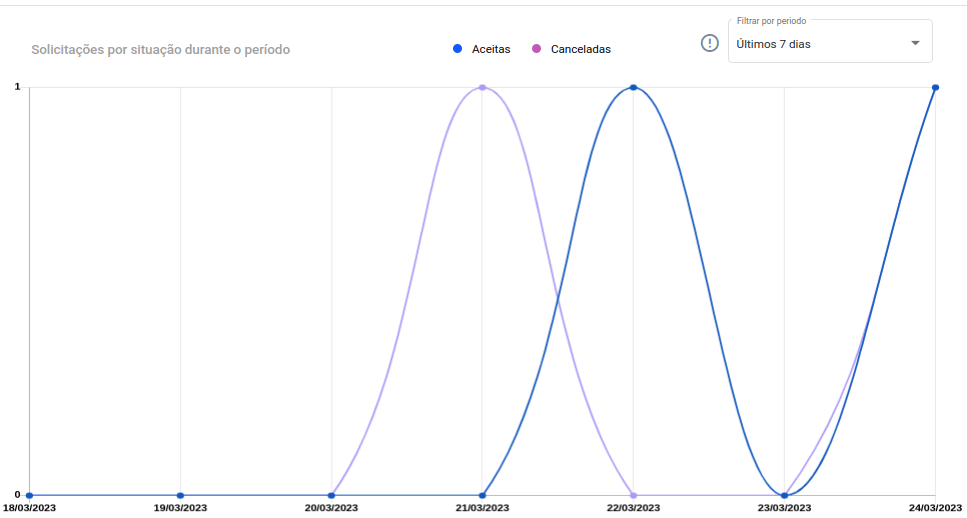The image size is (967, 518).
Task: Toggle the Aceitas legend series
Action: point(490,49)
